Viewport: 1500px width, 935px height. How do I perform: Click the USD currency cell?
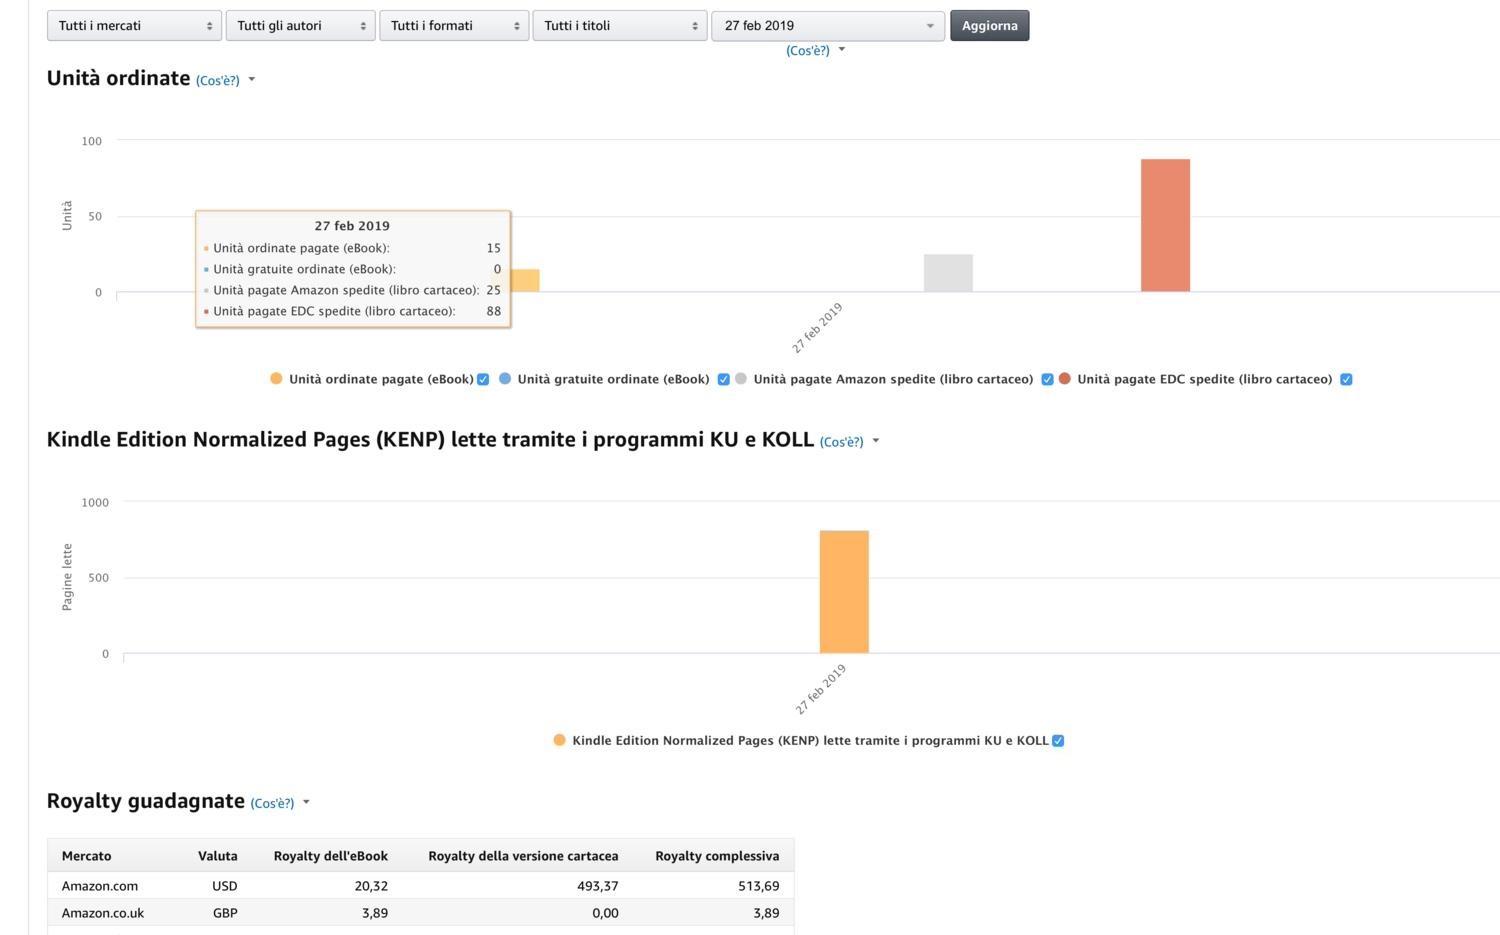click(x=225, y=886)
